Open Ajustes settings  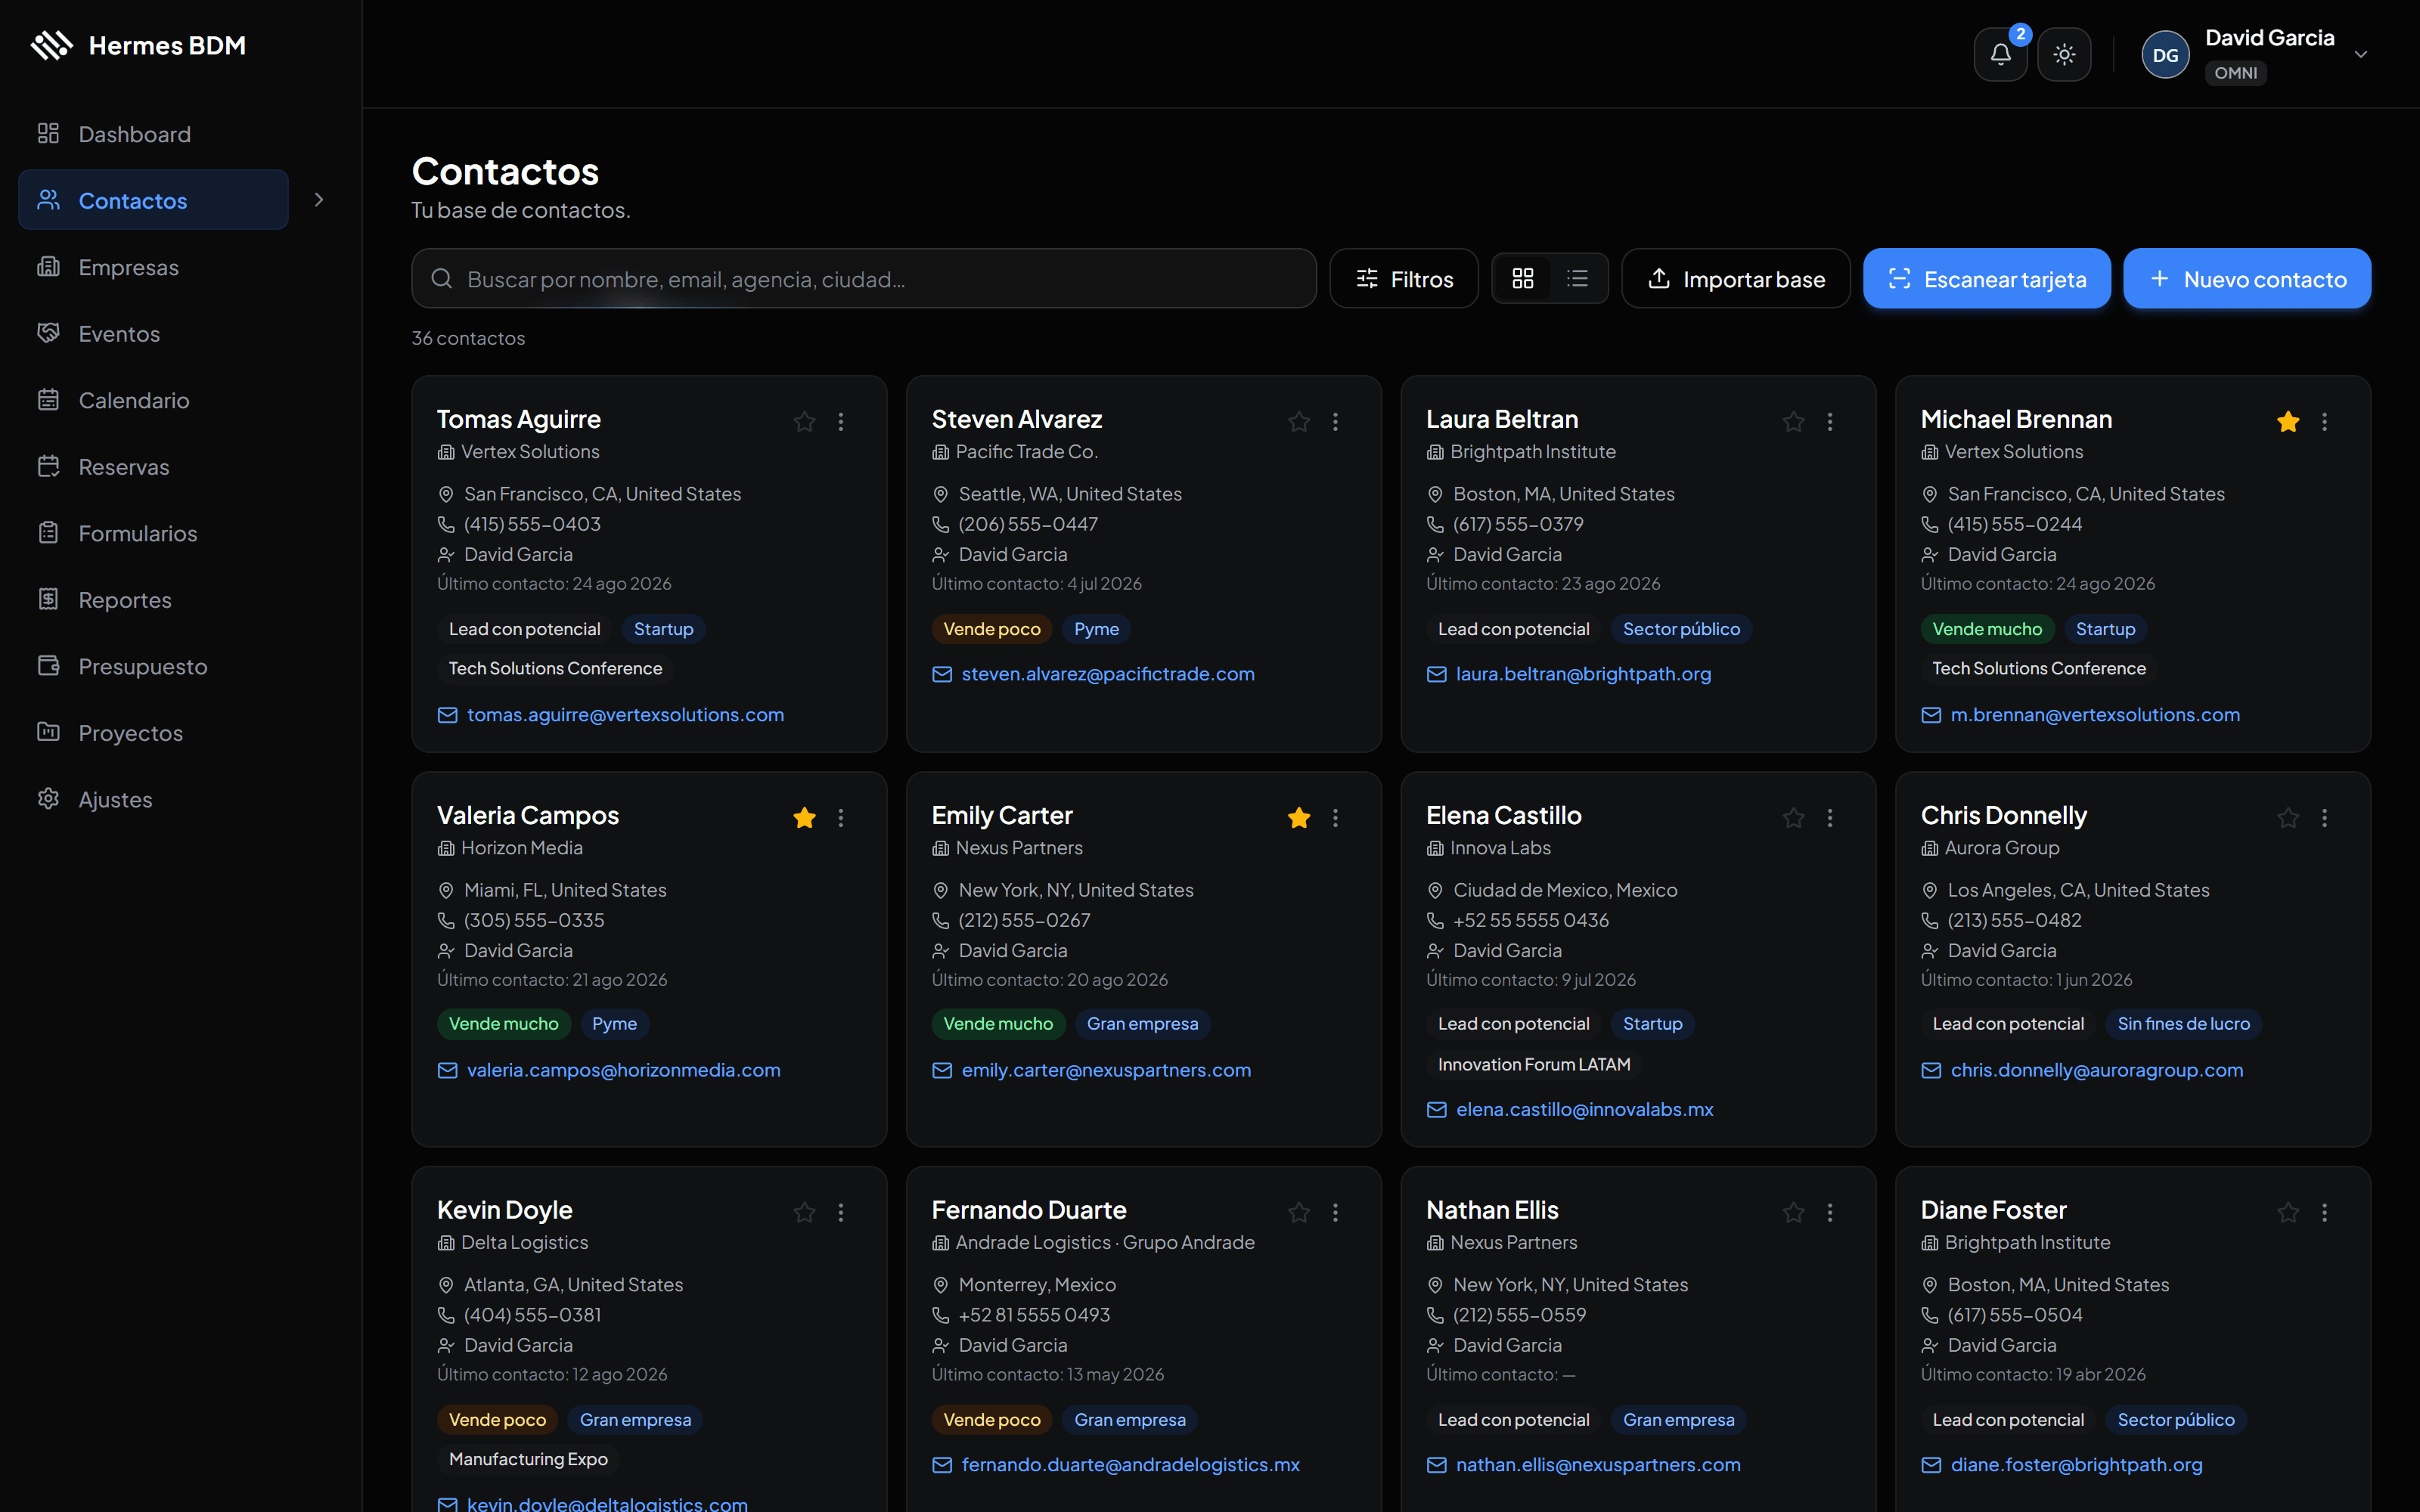153,800
